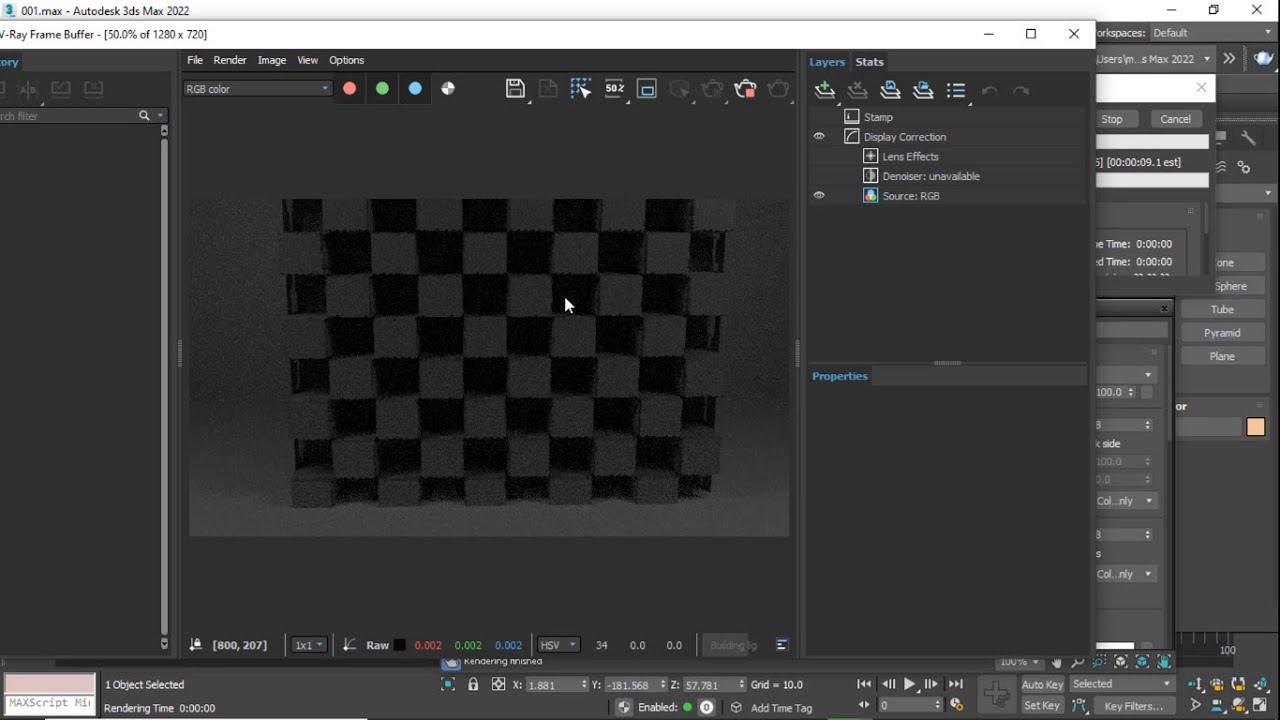The width and height of the screenshot is (1280, 720).
Task: Start render with last teapot icon
Action: click(x=778, y=89)
